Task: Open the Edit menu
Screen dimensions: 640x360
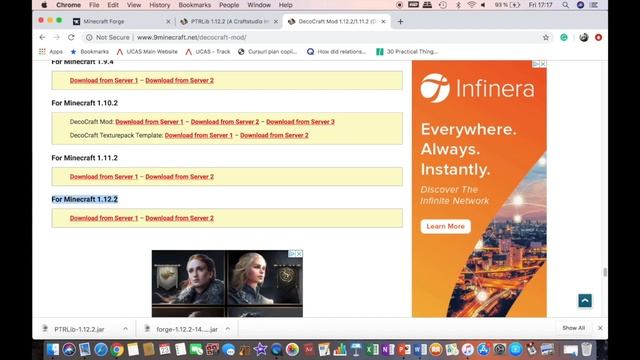Action: (x=113, y=5)
